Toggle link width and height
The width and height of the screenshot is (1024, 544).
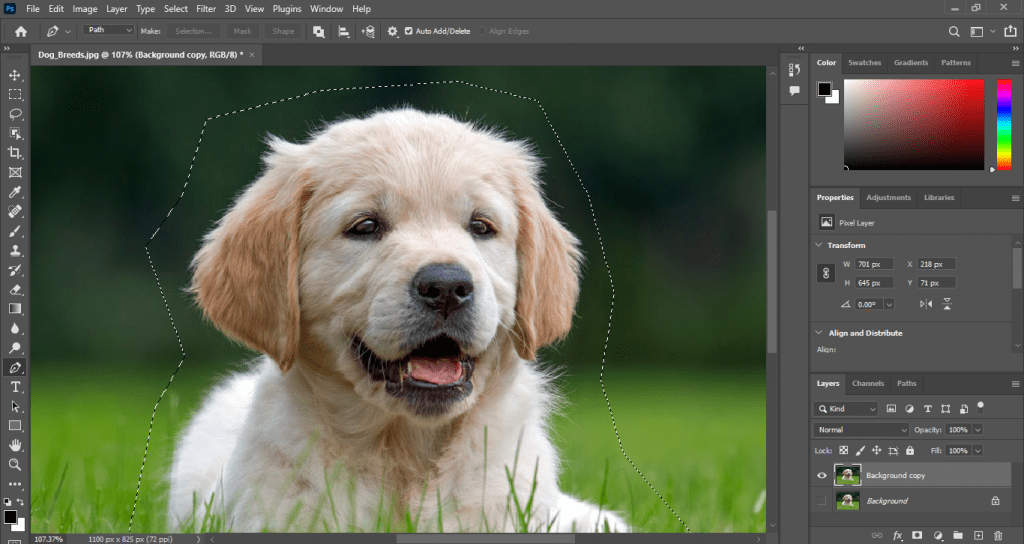[x=826, y=273]
